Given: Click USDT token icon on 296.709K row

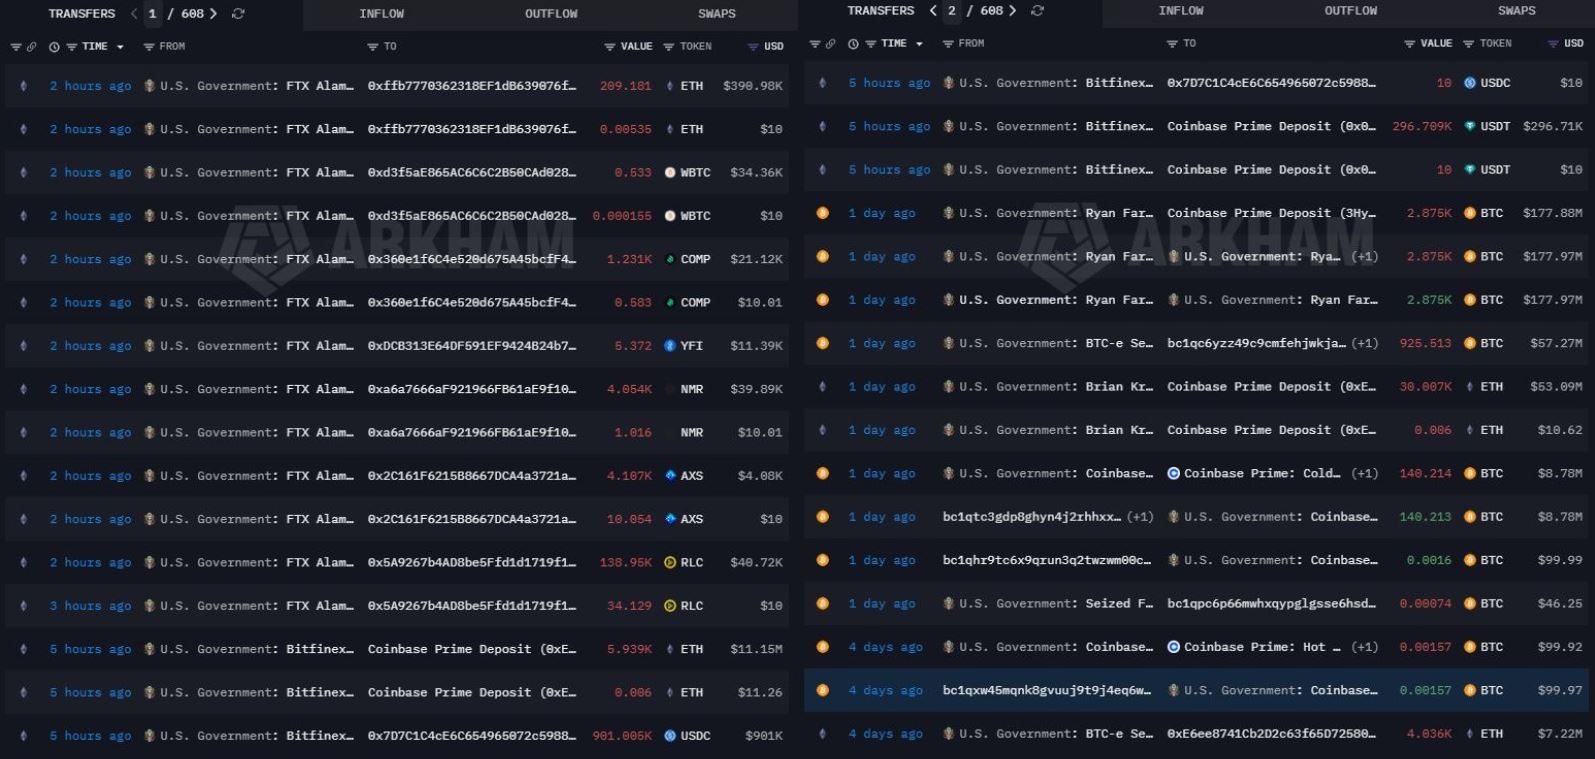Looking at the screenshot, I should [1470, 127].
